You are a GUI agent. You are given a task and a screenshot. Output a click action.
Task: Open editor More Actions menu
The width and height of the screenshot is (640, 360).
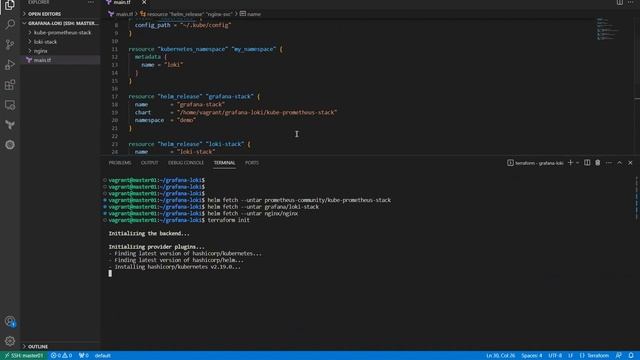[x=631, y=2]
